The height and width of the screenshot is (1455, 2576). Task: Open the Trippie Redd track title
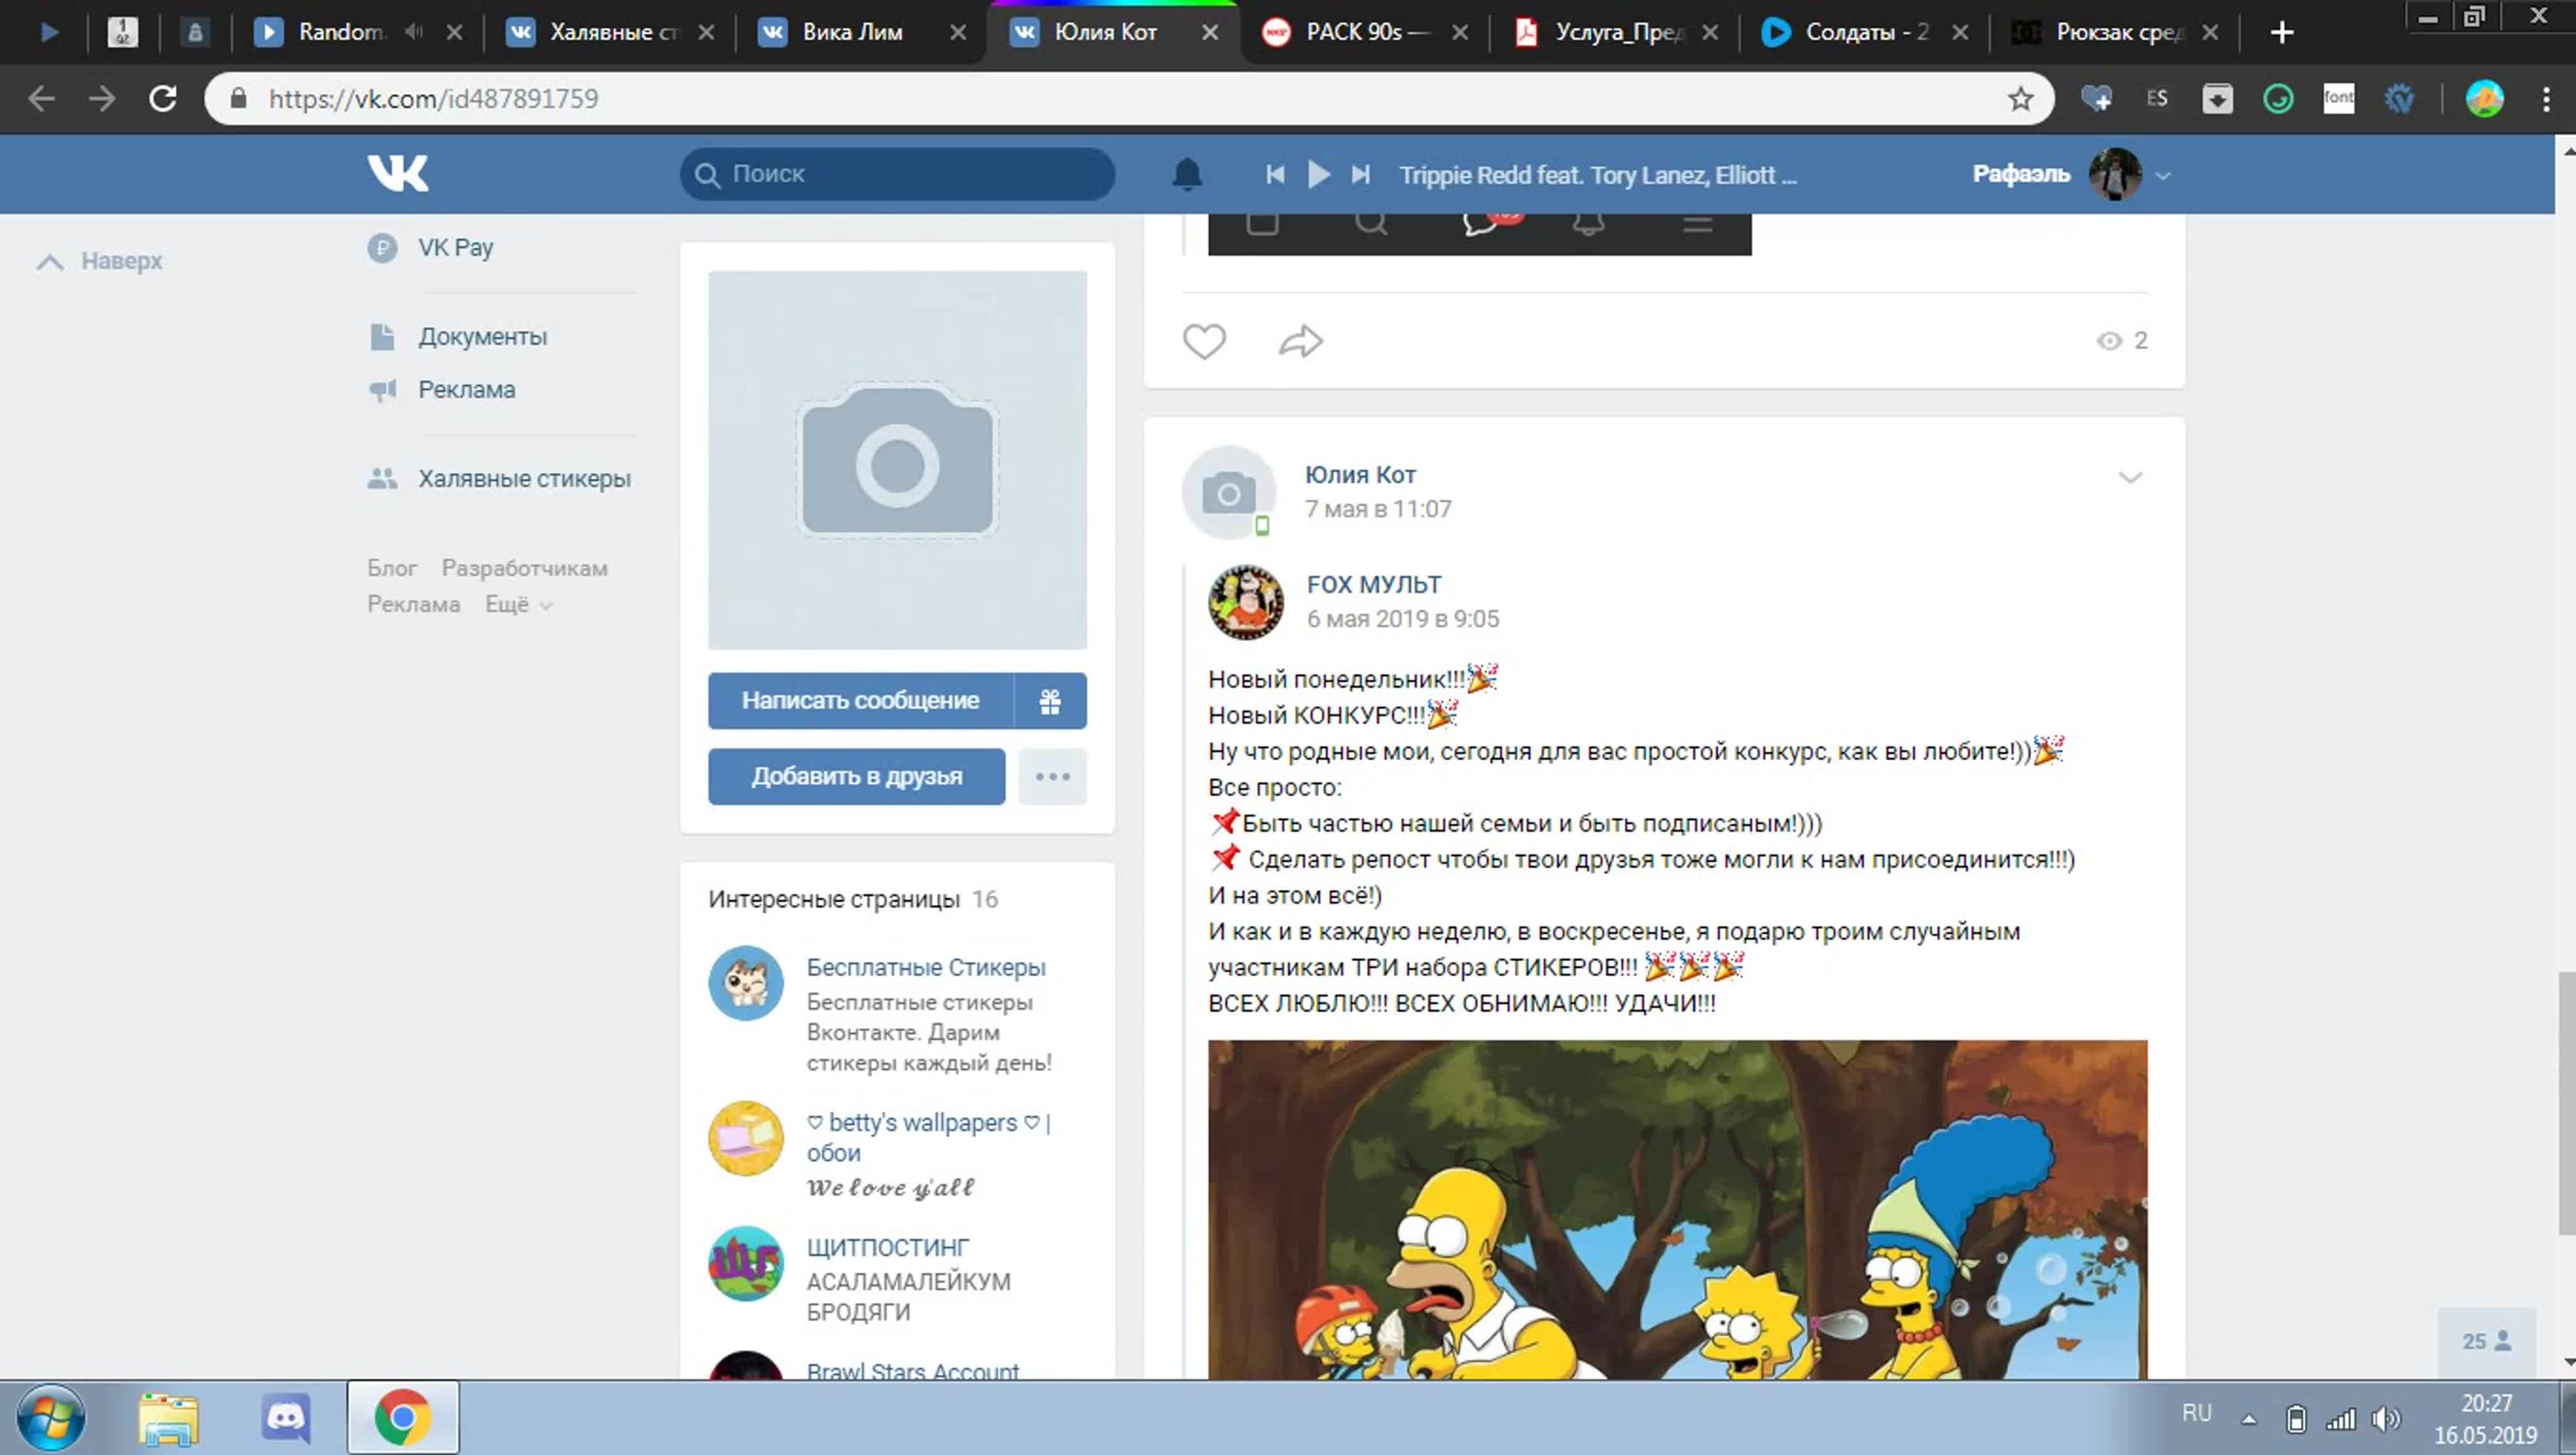pyautogui.click(x=1597, y=175)
